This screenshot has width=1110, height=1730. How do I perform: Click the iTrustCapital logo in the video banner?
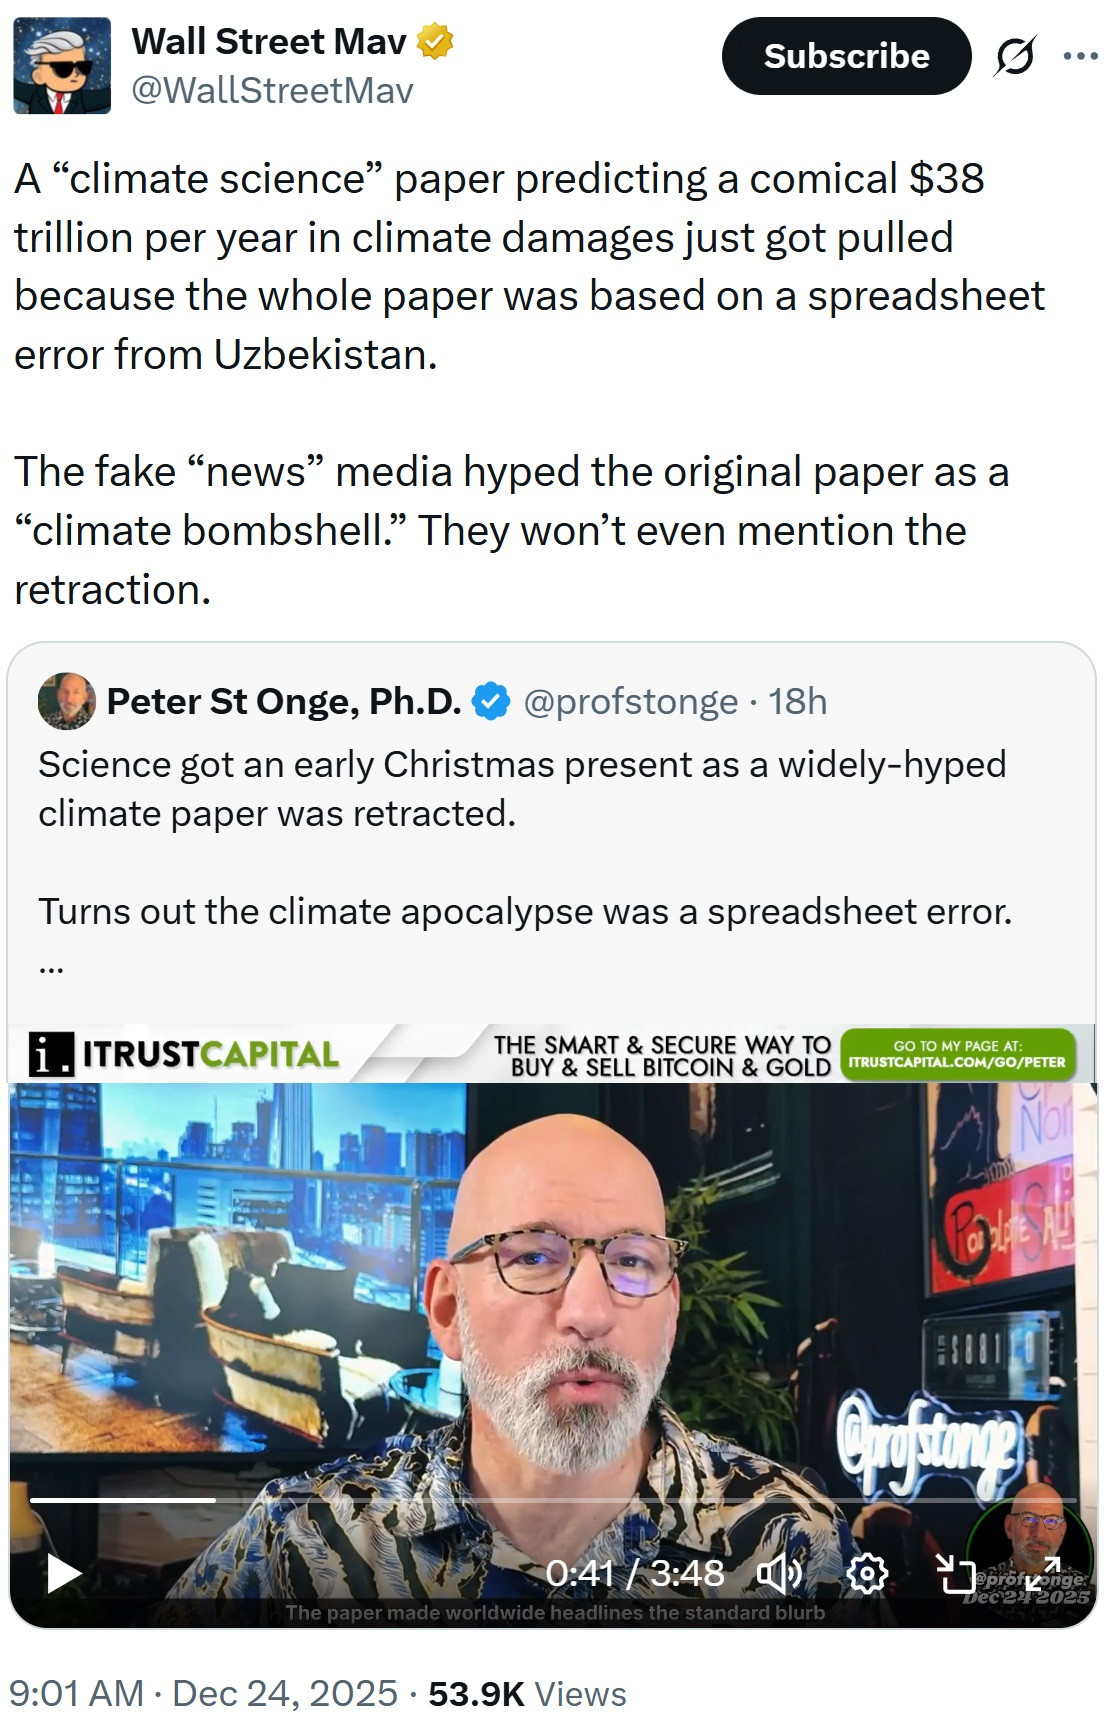pyautogui.click(x=185, y=1054)
